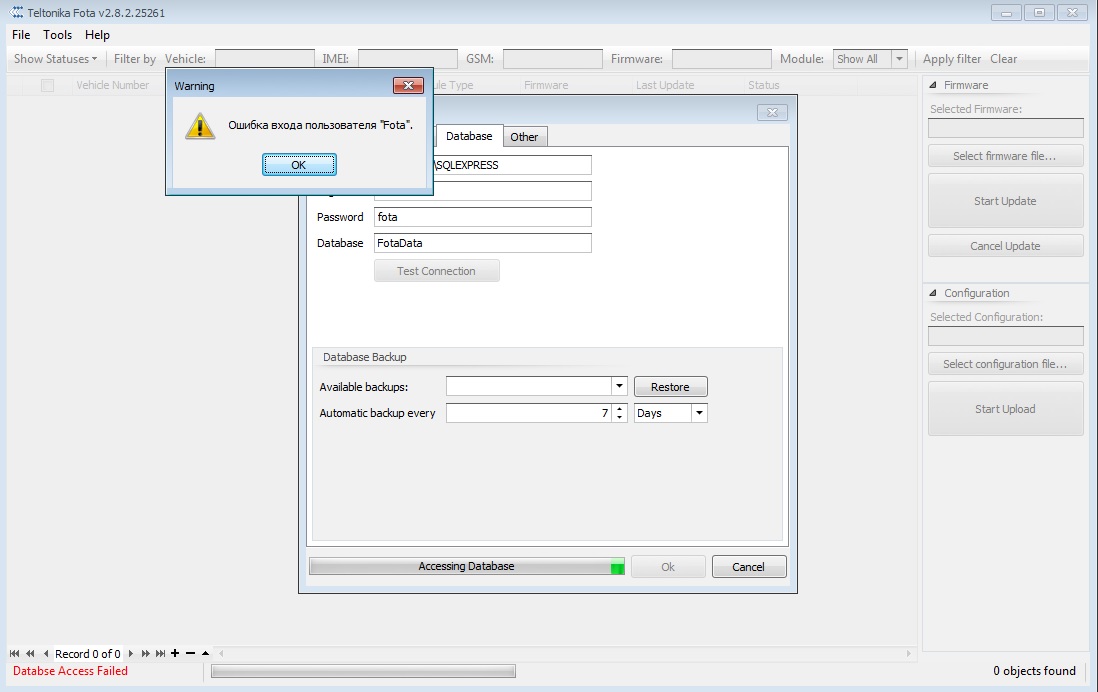Click the Accessing Database progress bar

(466, 567)
